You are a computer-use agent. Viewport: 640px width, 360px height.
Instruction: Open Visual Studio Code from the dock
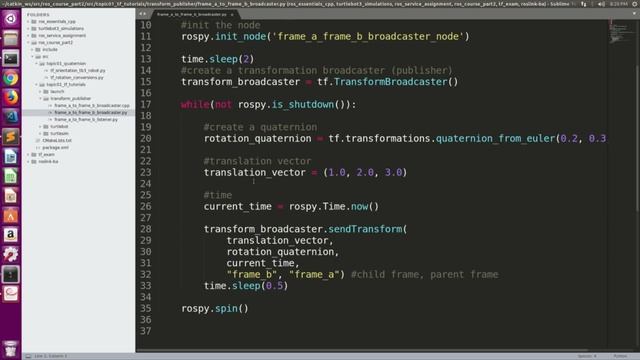[11, 117]
